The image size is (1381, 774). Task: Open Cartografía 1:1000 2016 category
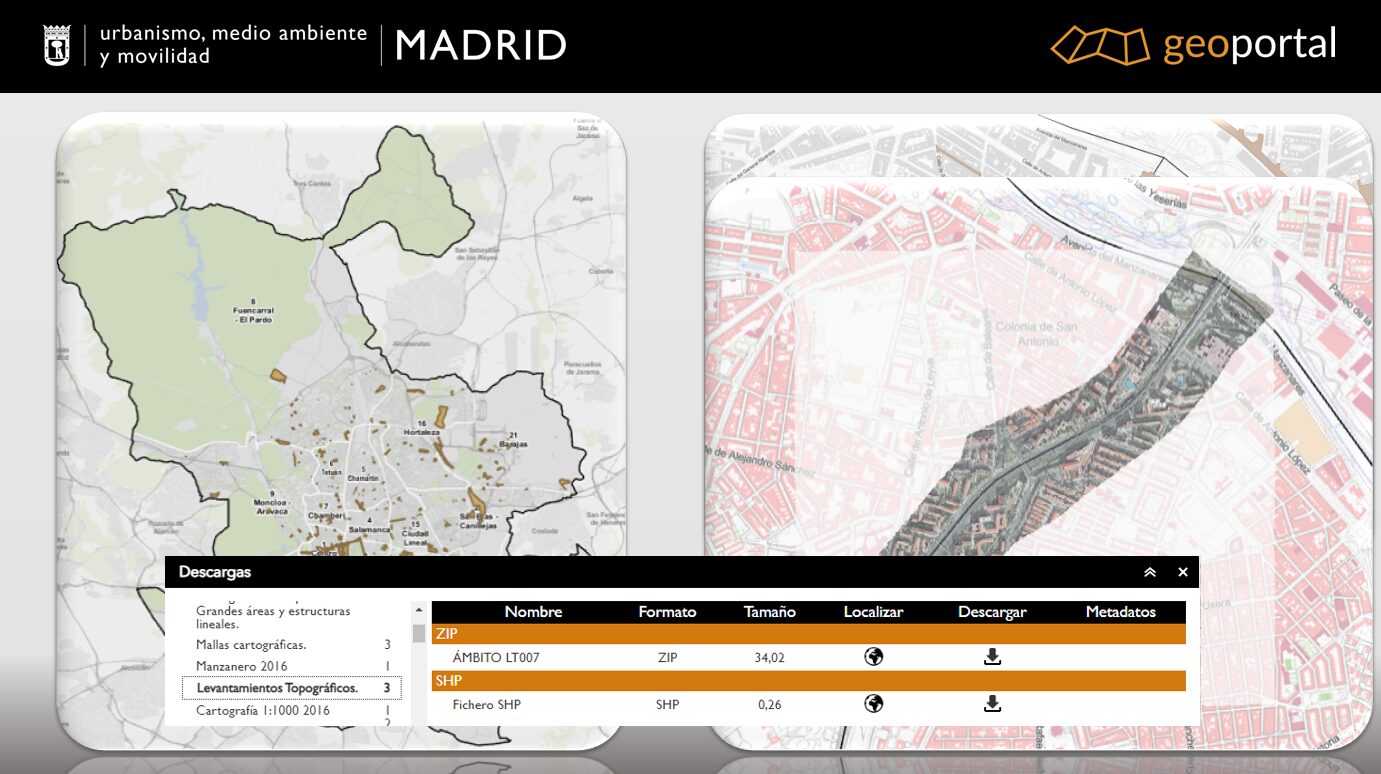pos(263,711)
